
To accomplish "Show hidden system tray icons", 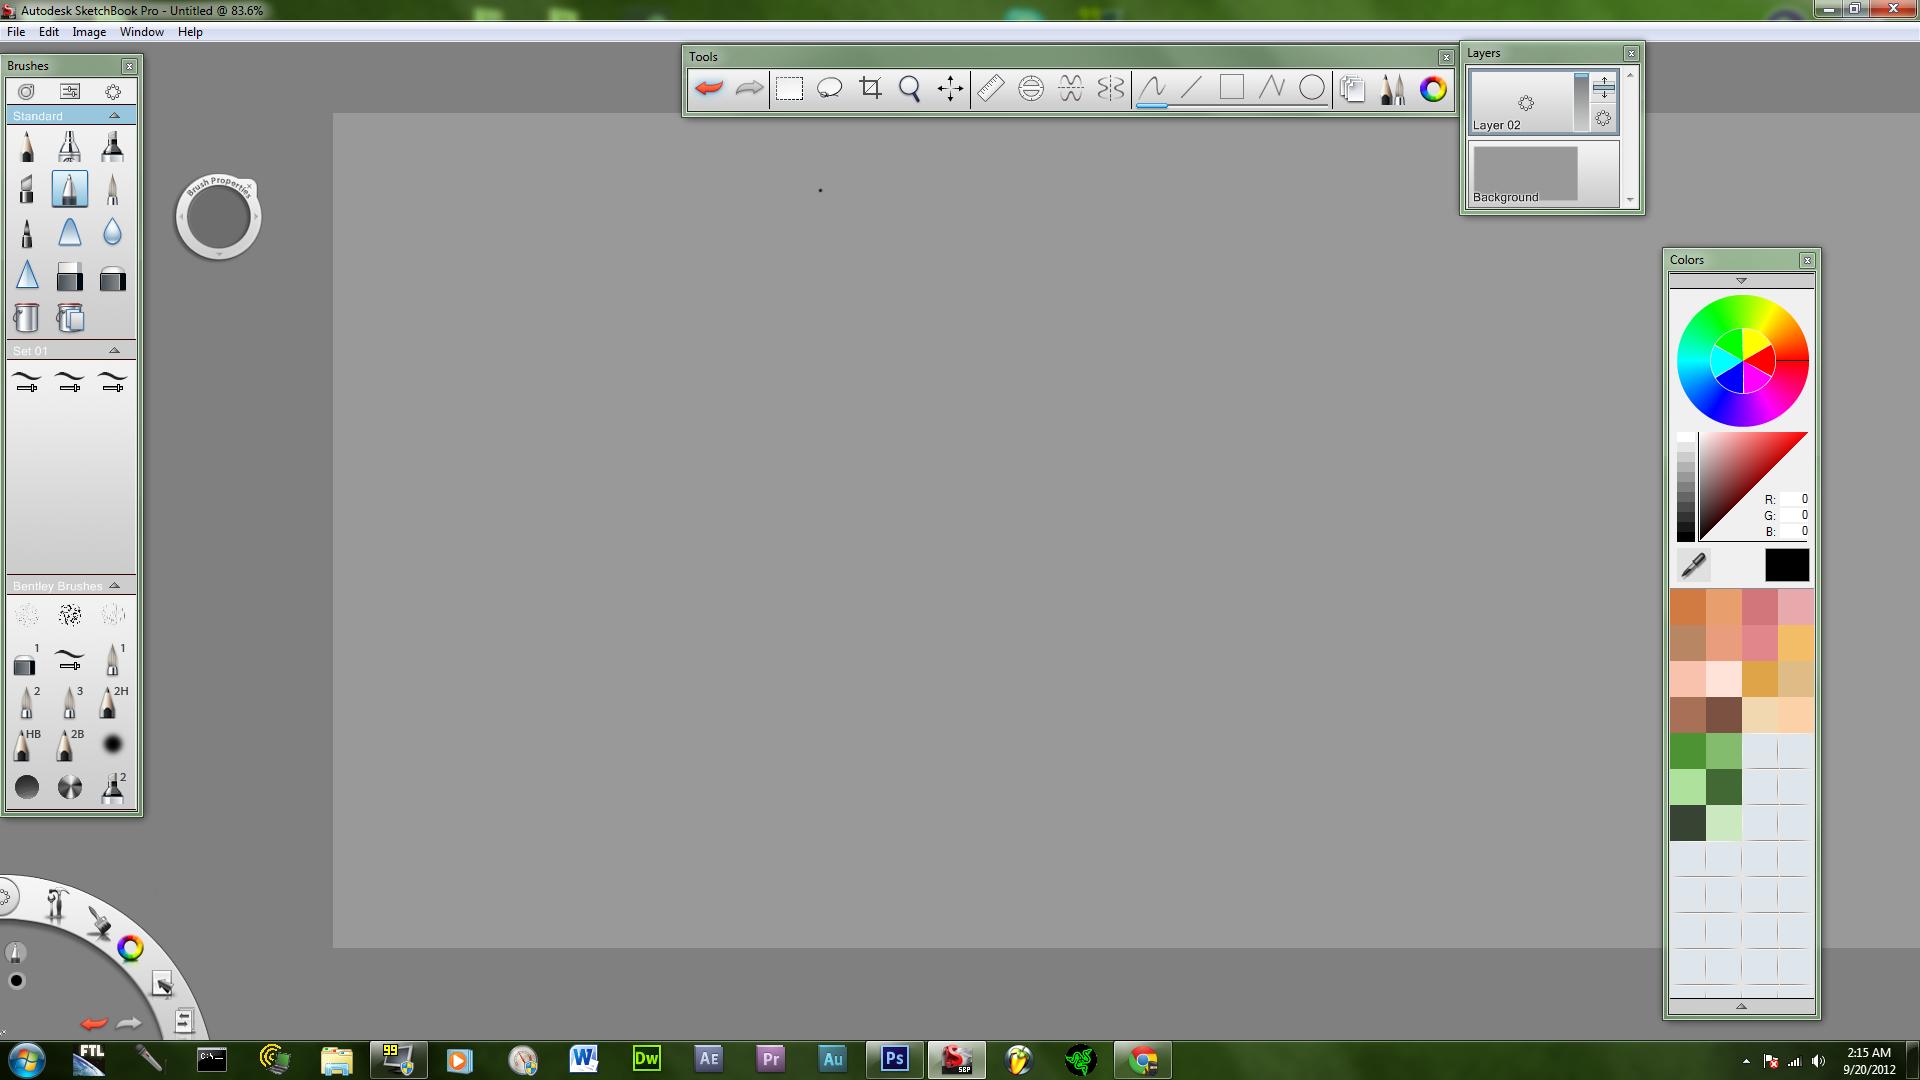I will [1746, 1061].
